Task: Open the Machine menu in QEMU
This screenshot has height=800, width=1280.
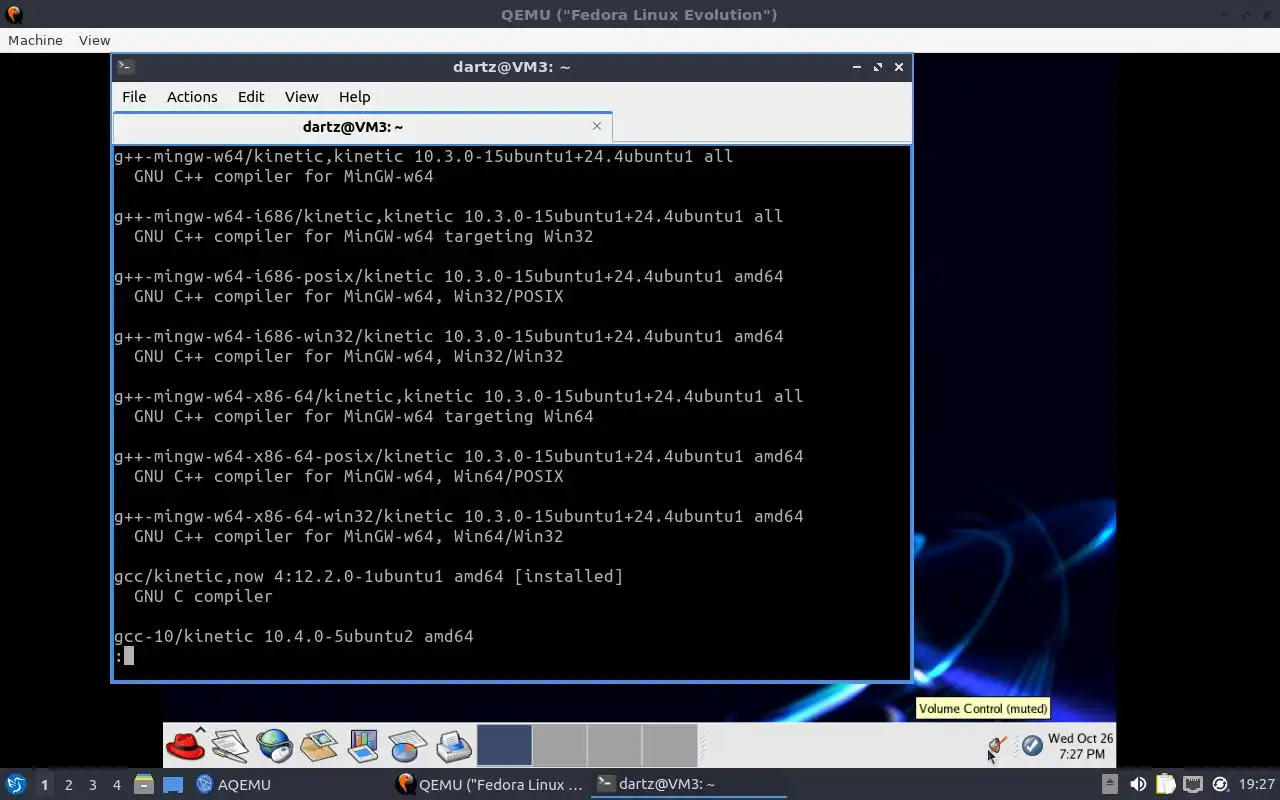Action: [35, 40]
